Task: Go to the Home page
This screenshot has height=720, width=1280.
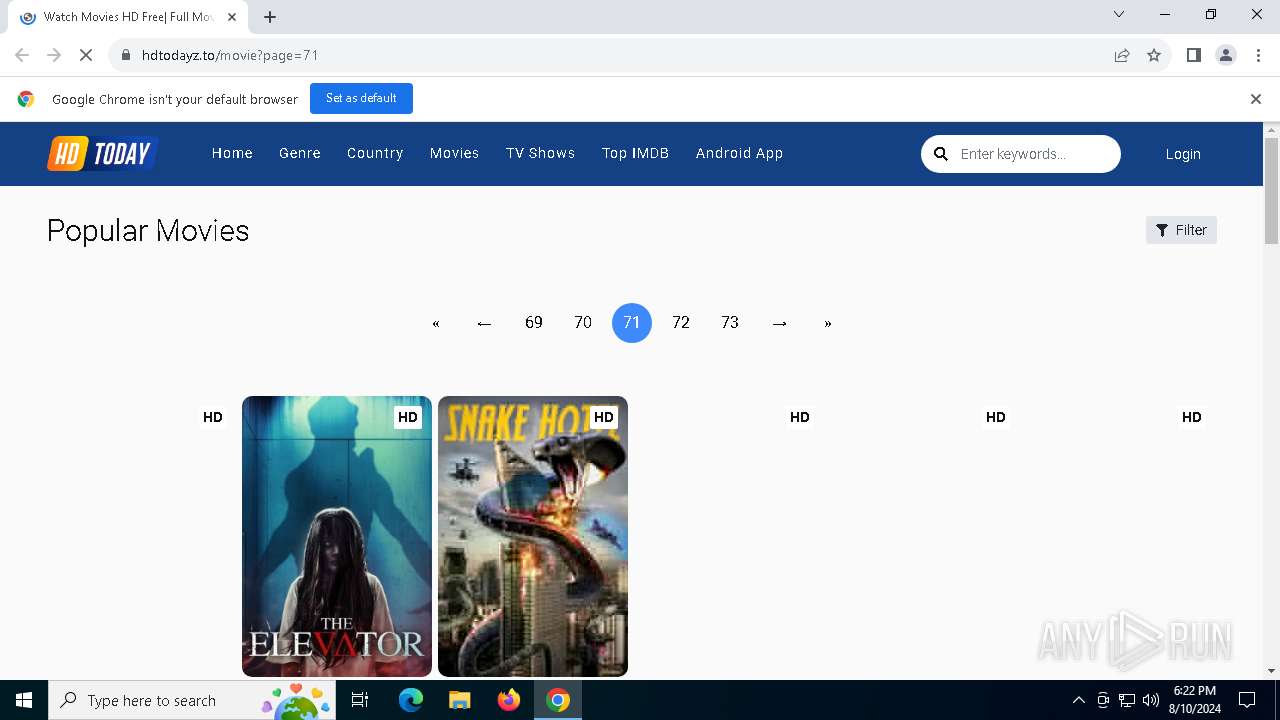Action: click(x=232, y=153)
